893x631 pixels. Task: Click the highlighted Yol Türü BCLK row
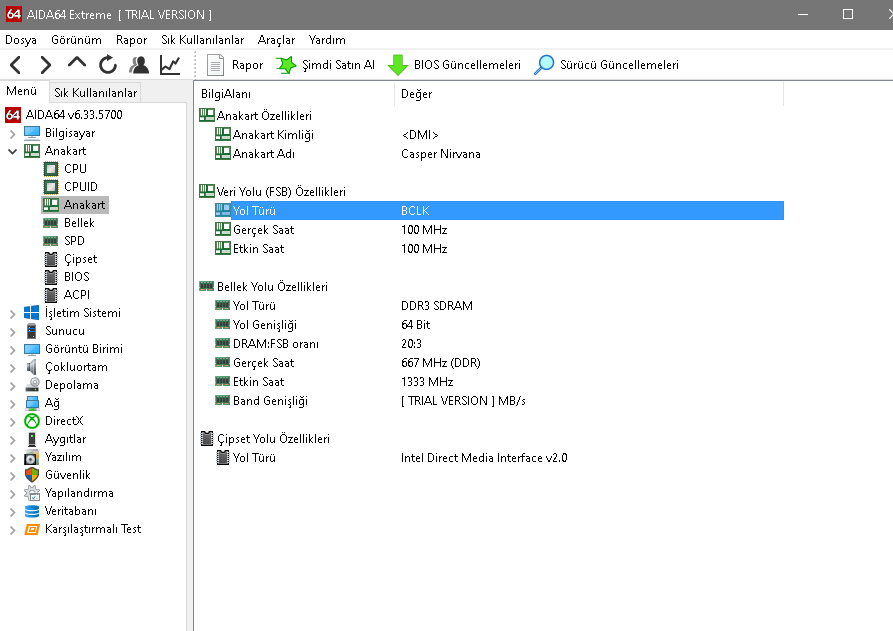pos(499,211)
